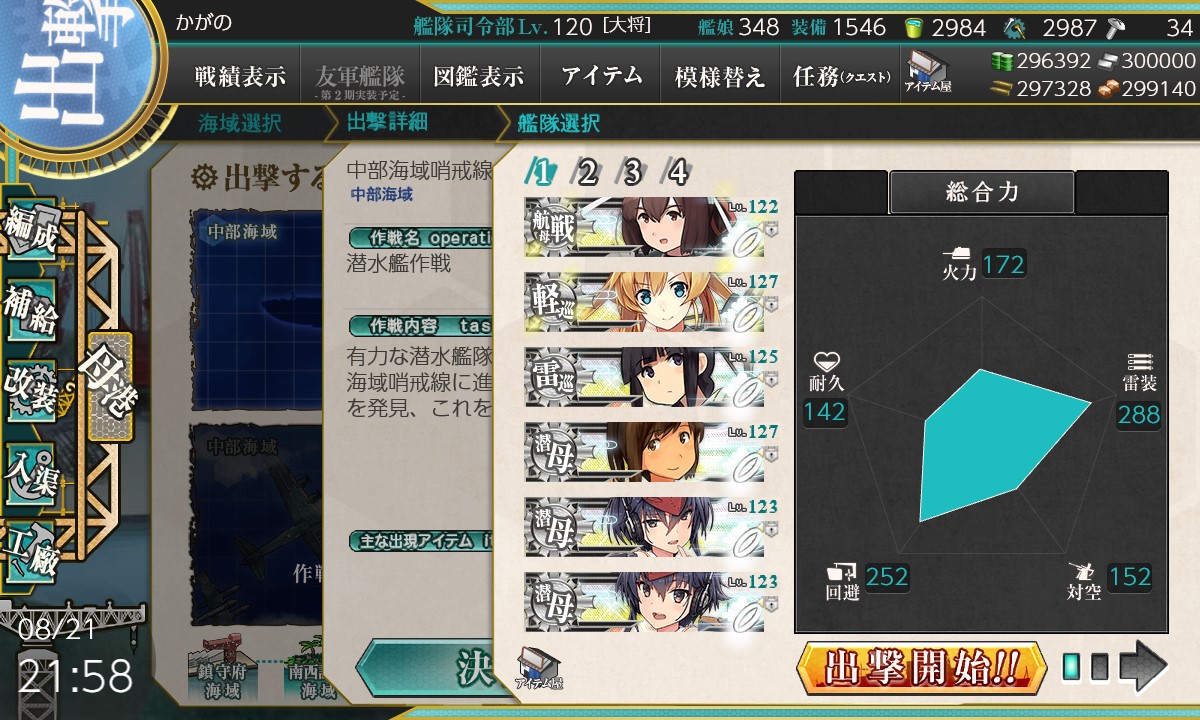Open 戦績表示 menu item
Viewport: 1200px width, 720px height.
click(240, 76)
